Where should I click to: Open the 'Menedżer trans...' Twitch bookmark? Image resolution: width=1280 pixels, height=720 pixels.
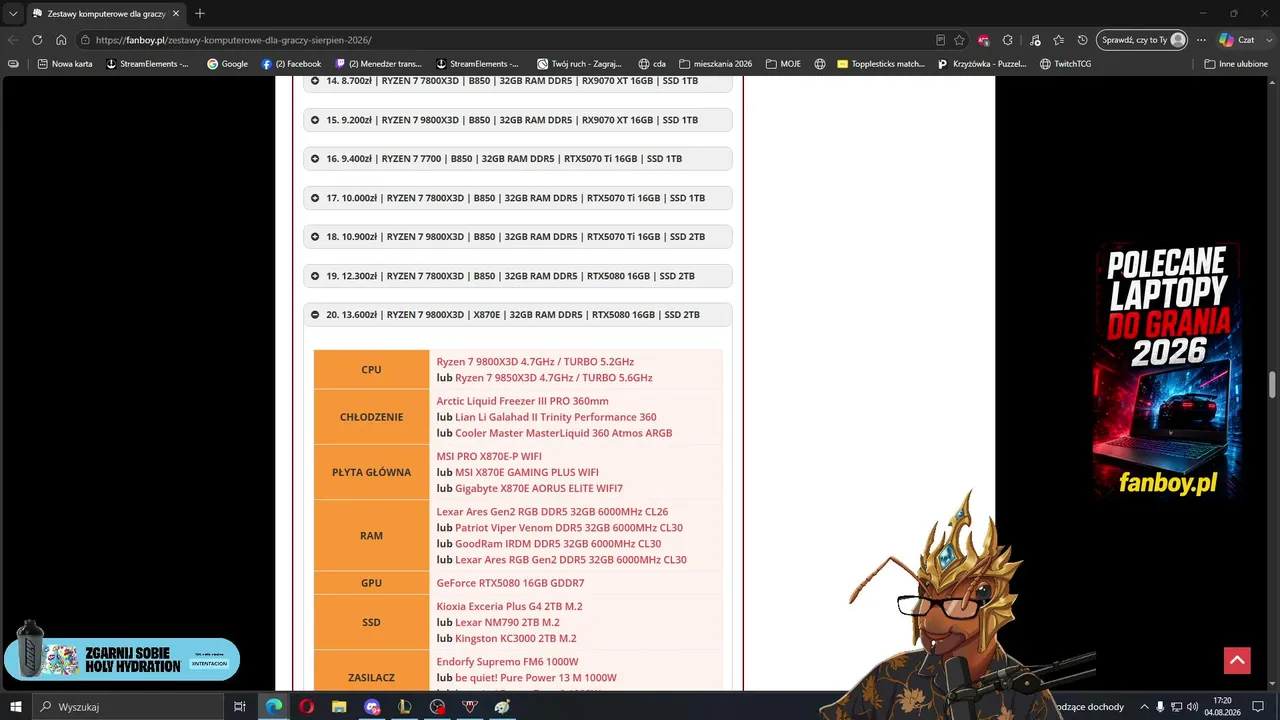click(x=378, y=64)
